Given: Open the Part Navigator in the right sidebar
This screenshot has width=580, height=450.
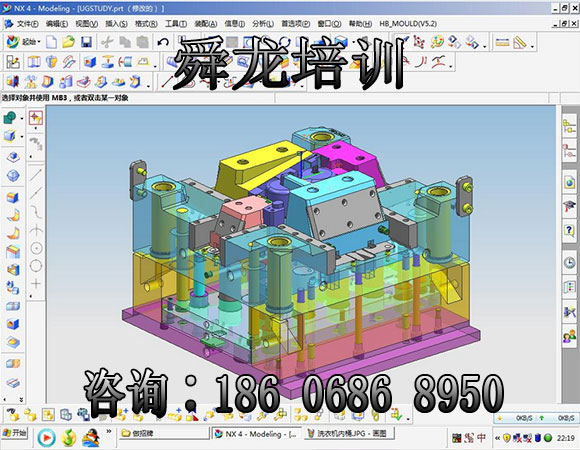Looking at the screenshot, I should point(569,151).
